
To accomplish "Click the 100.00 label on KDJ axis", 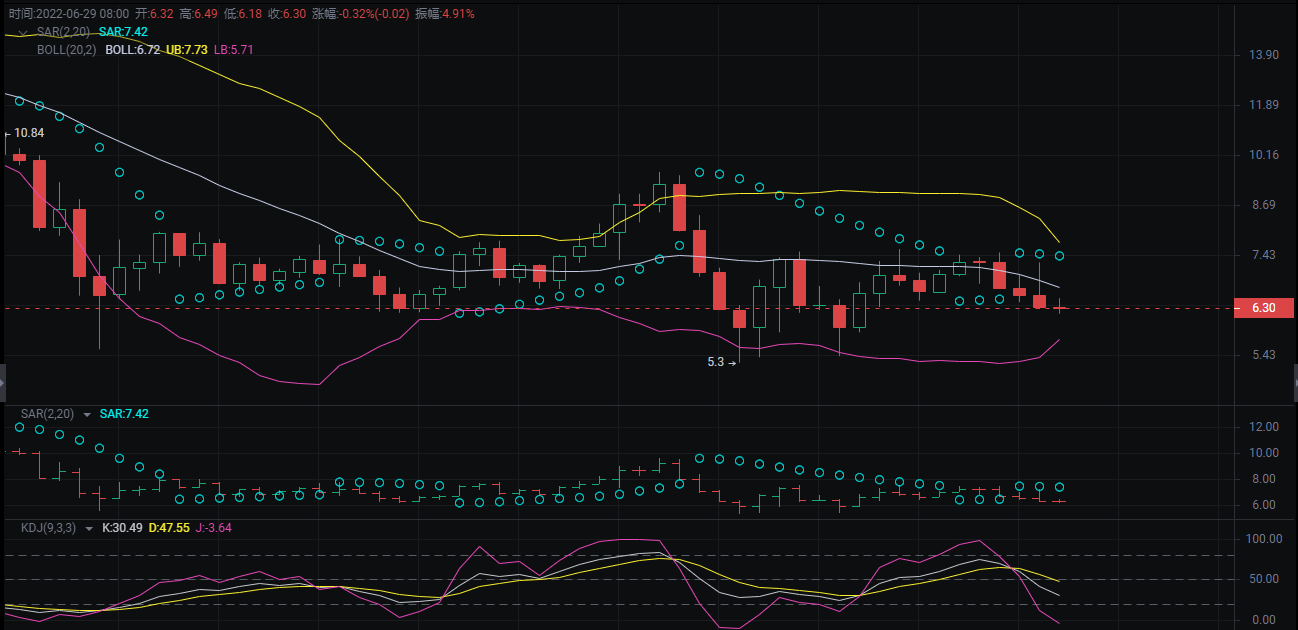I will pyautogui.click(x=1264, y=539).
